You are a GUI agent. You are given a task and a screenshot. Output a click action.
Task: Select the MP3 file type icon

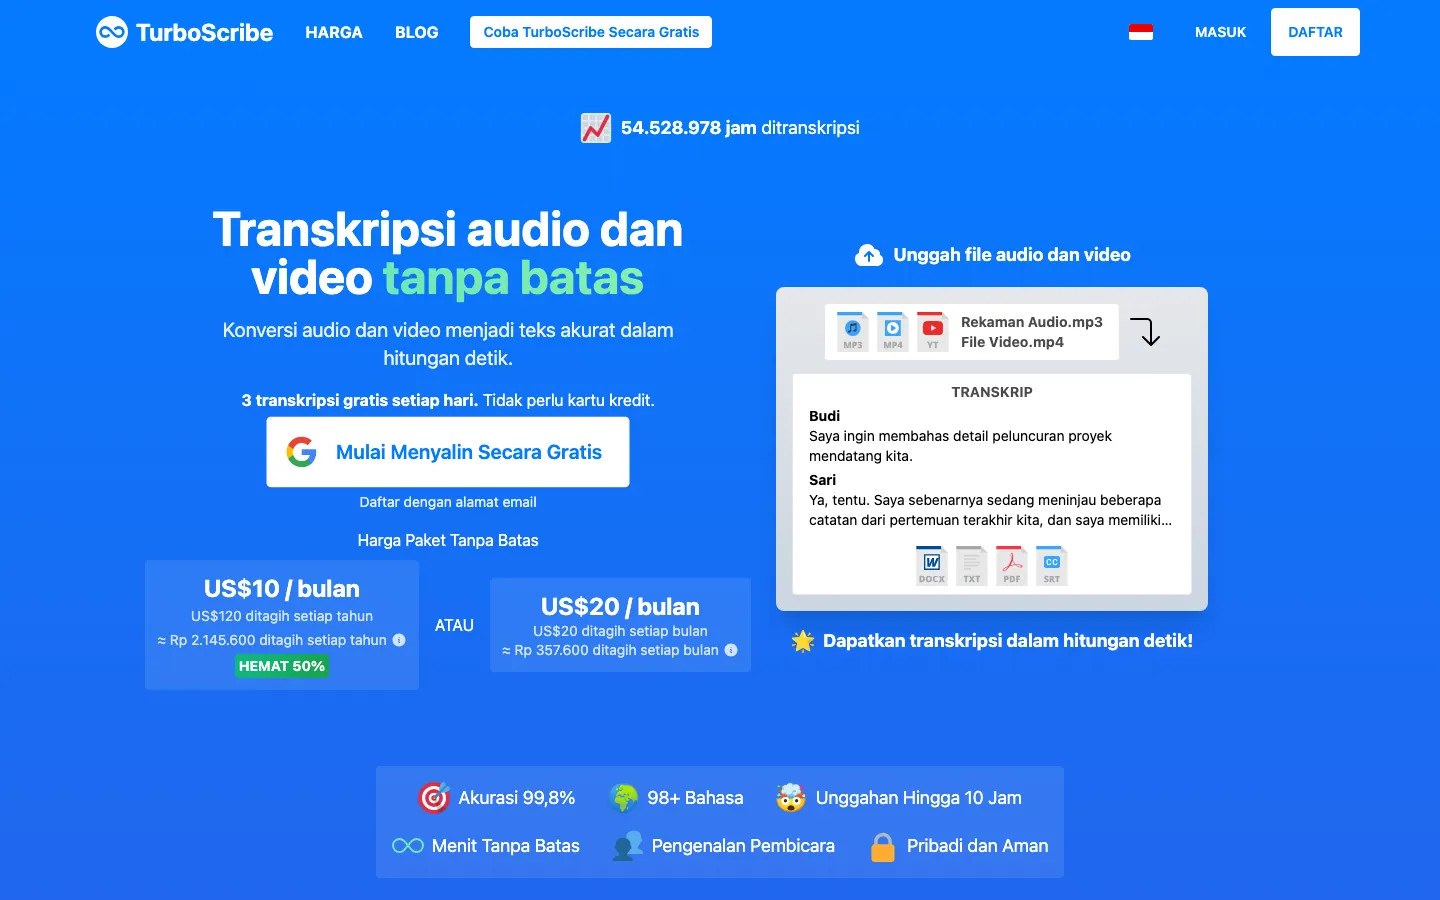[853, 331]
